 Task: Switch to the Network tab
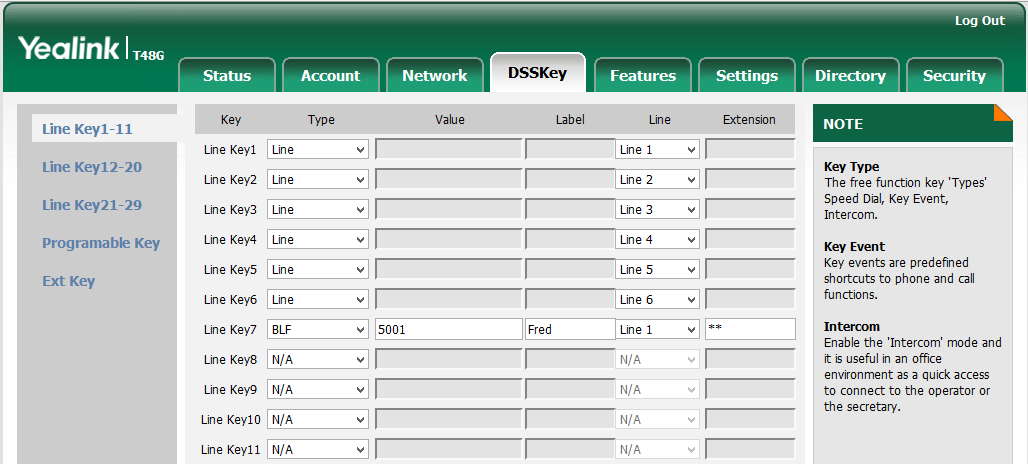click(435, 75)
